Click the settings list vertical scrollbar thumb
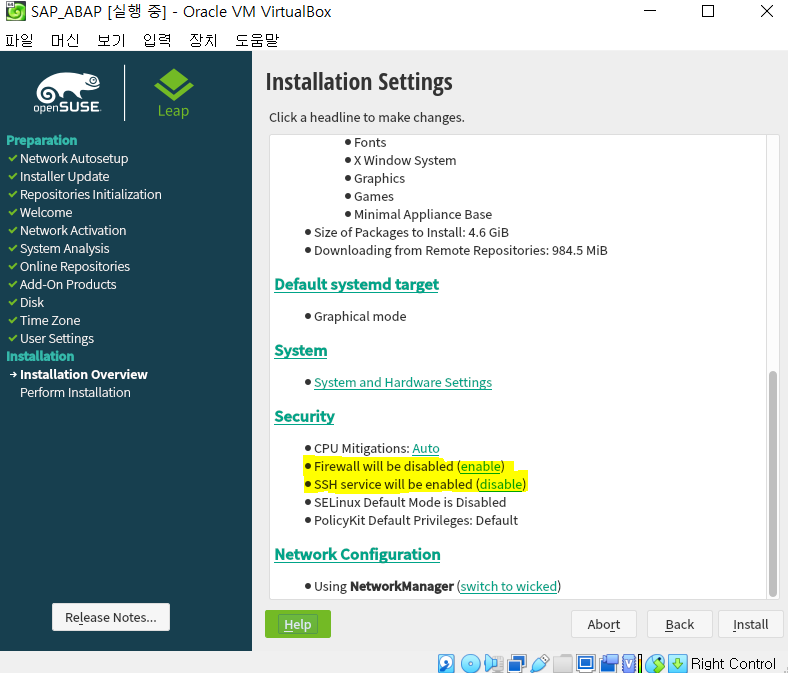 [x=773, y=483]
